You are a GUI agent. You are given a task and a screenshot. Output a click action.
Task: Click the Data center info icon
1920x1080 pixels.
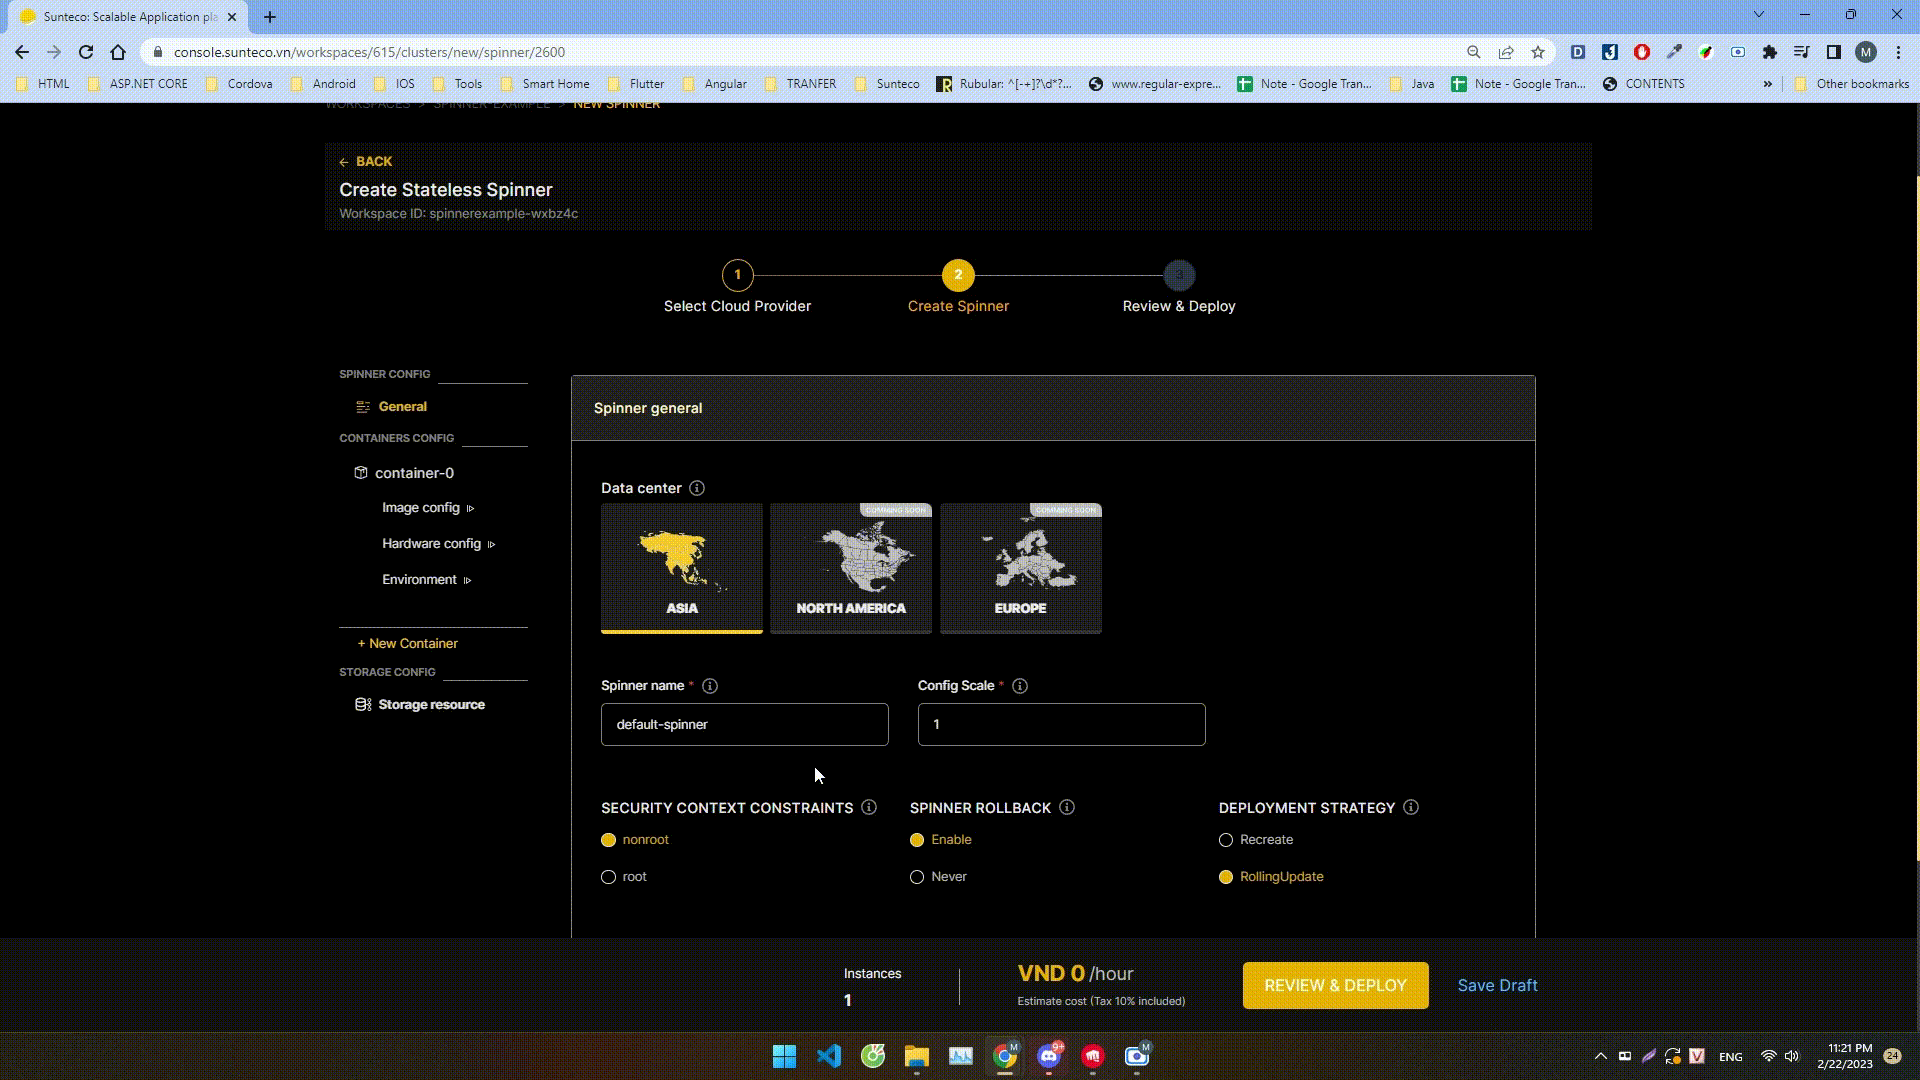tap(697, 488)
